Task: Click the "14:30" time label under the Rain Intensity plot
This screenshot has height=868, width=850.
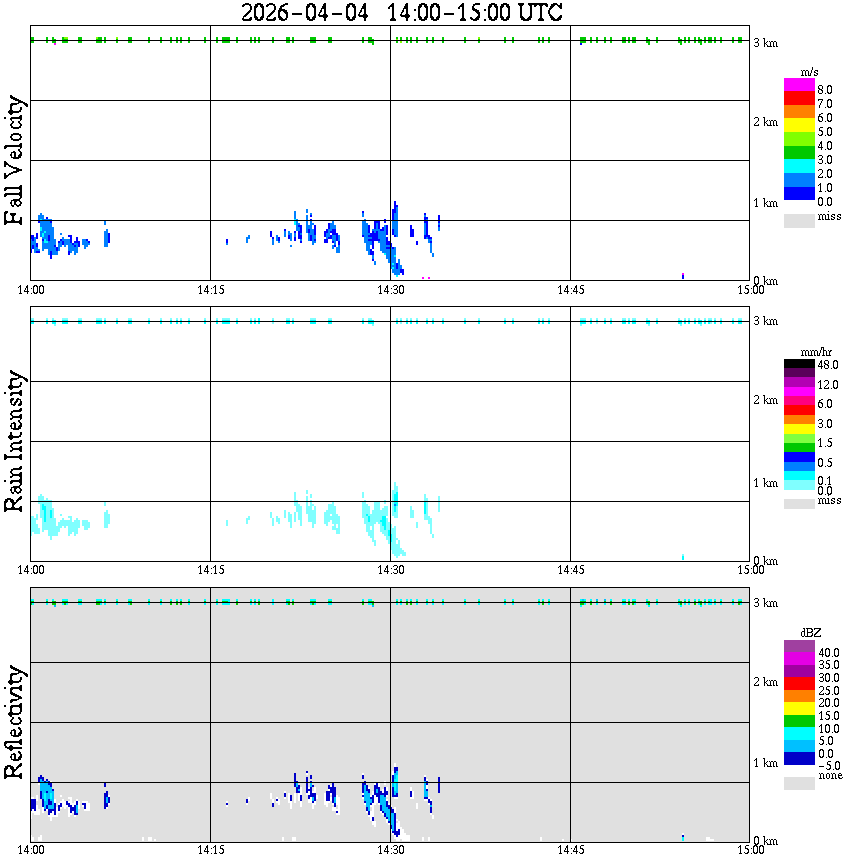Action: [390, 570]
